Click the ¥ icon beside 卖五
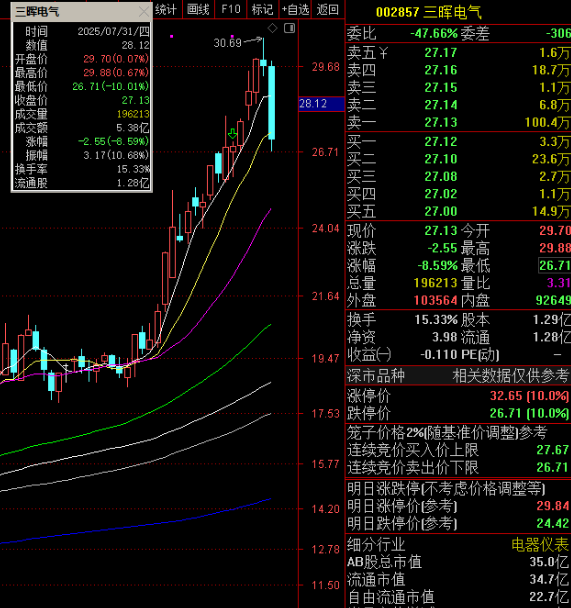The width and height of the screenshot is (571, 608). [x=383, y=53]
